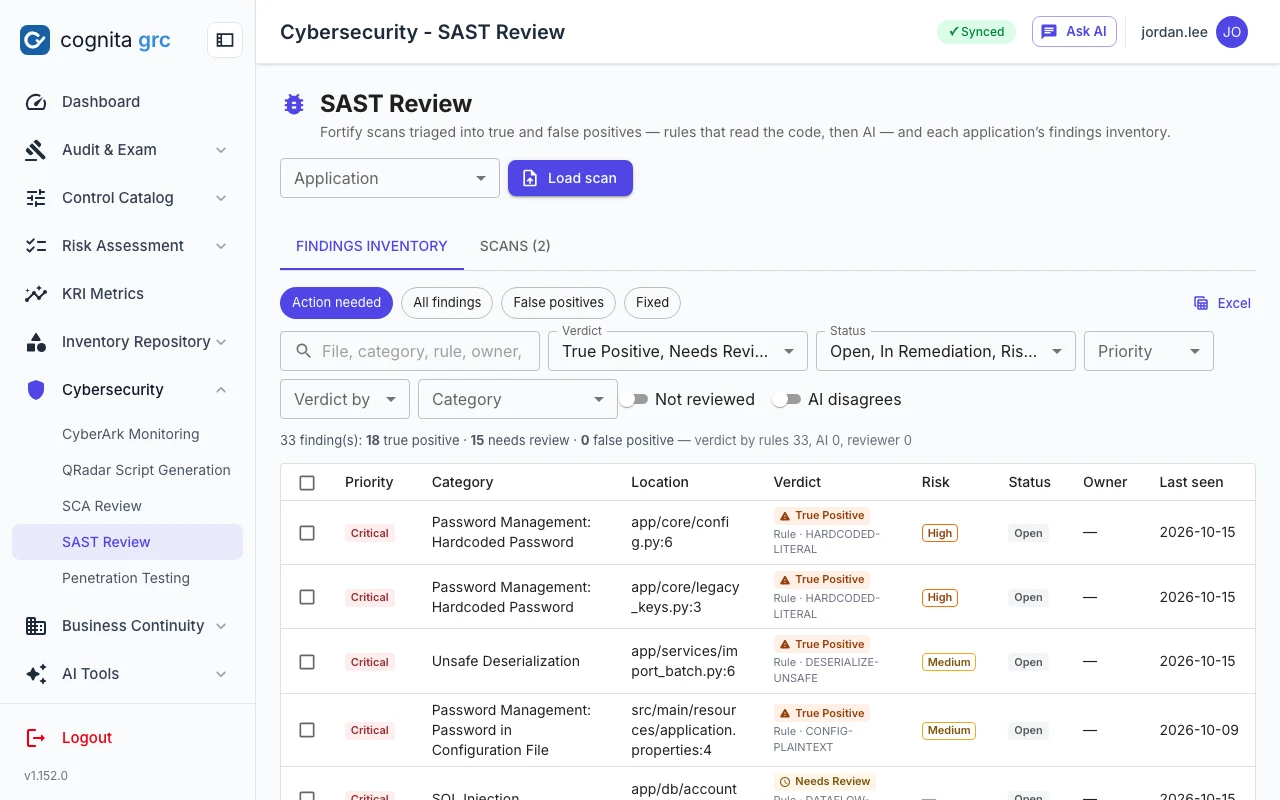The image size is (1280, 800).
Task: Check the Unsafe Deserialization finding row
Action: 307,662
